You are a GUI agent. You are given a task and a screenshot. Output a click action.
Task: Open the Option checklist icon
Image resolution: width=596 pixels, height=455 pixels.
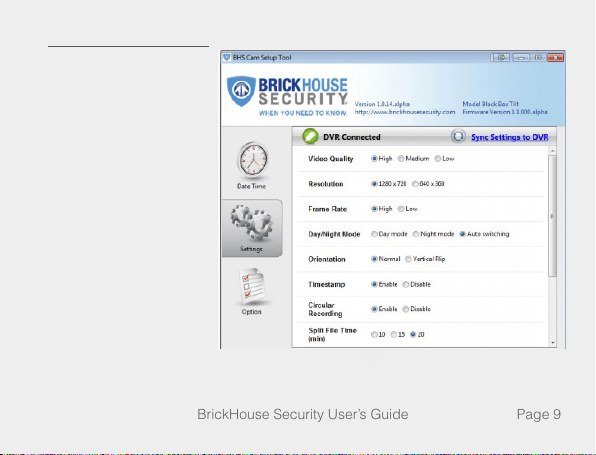tap(252, 286)
